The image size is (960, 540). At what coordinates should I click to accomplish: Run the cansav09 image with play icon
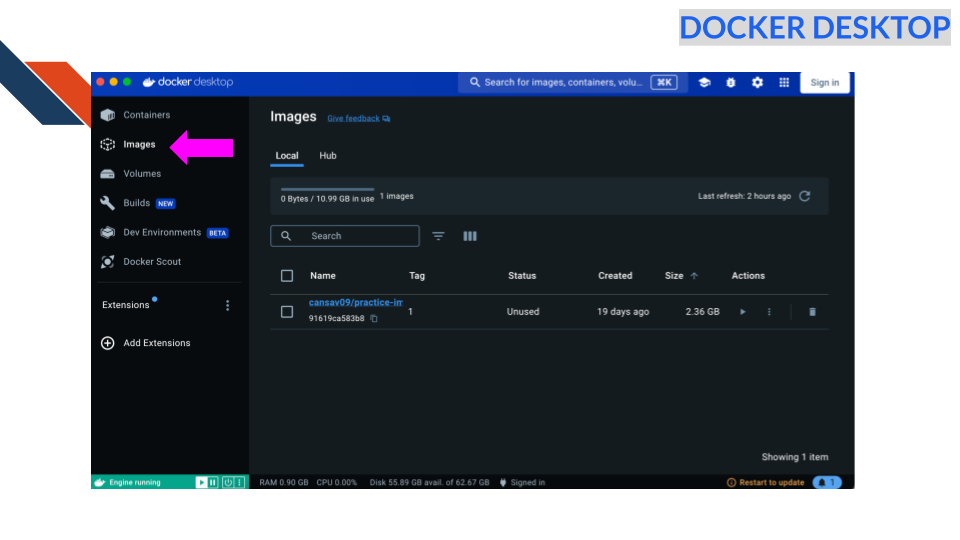(743, 312)
